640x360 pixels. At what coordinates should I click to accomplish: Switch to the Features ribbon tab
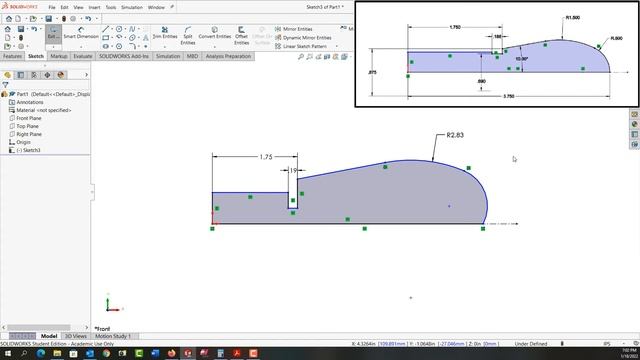(x=12, y=56)
